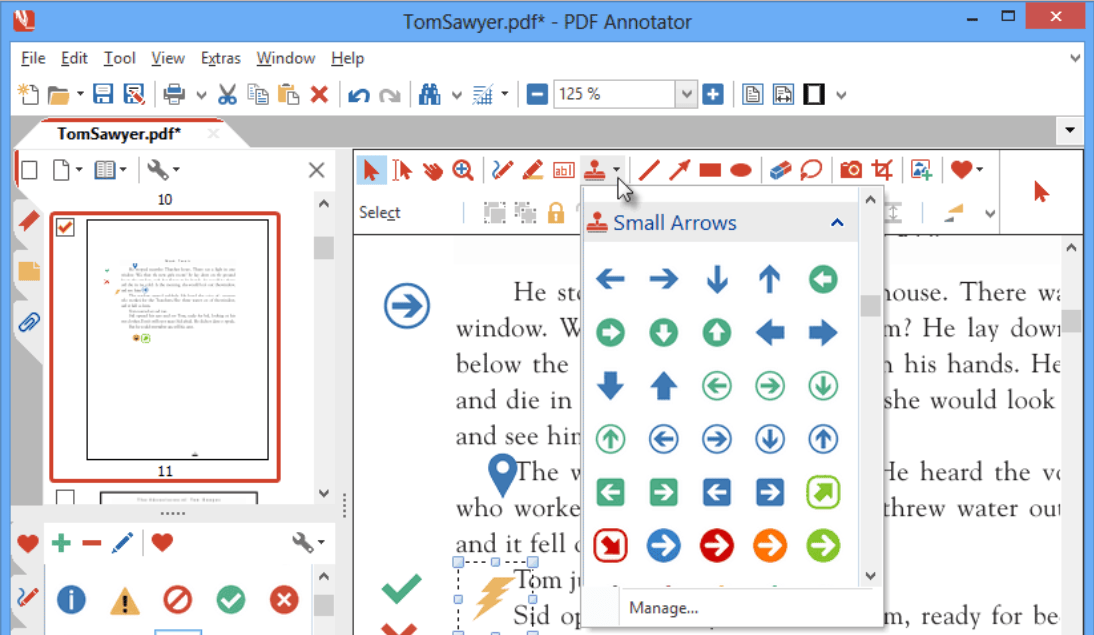Click the stamp popup vertical scrollbar thumb
Screen dimensions: 1094x635
[870, 306]
